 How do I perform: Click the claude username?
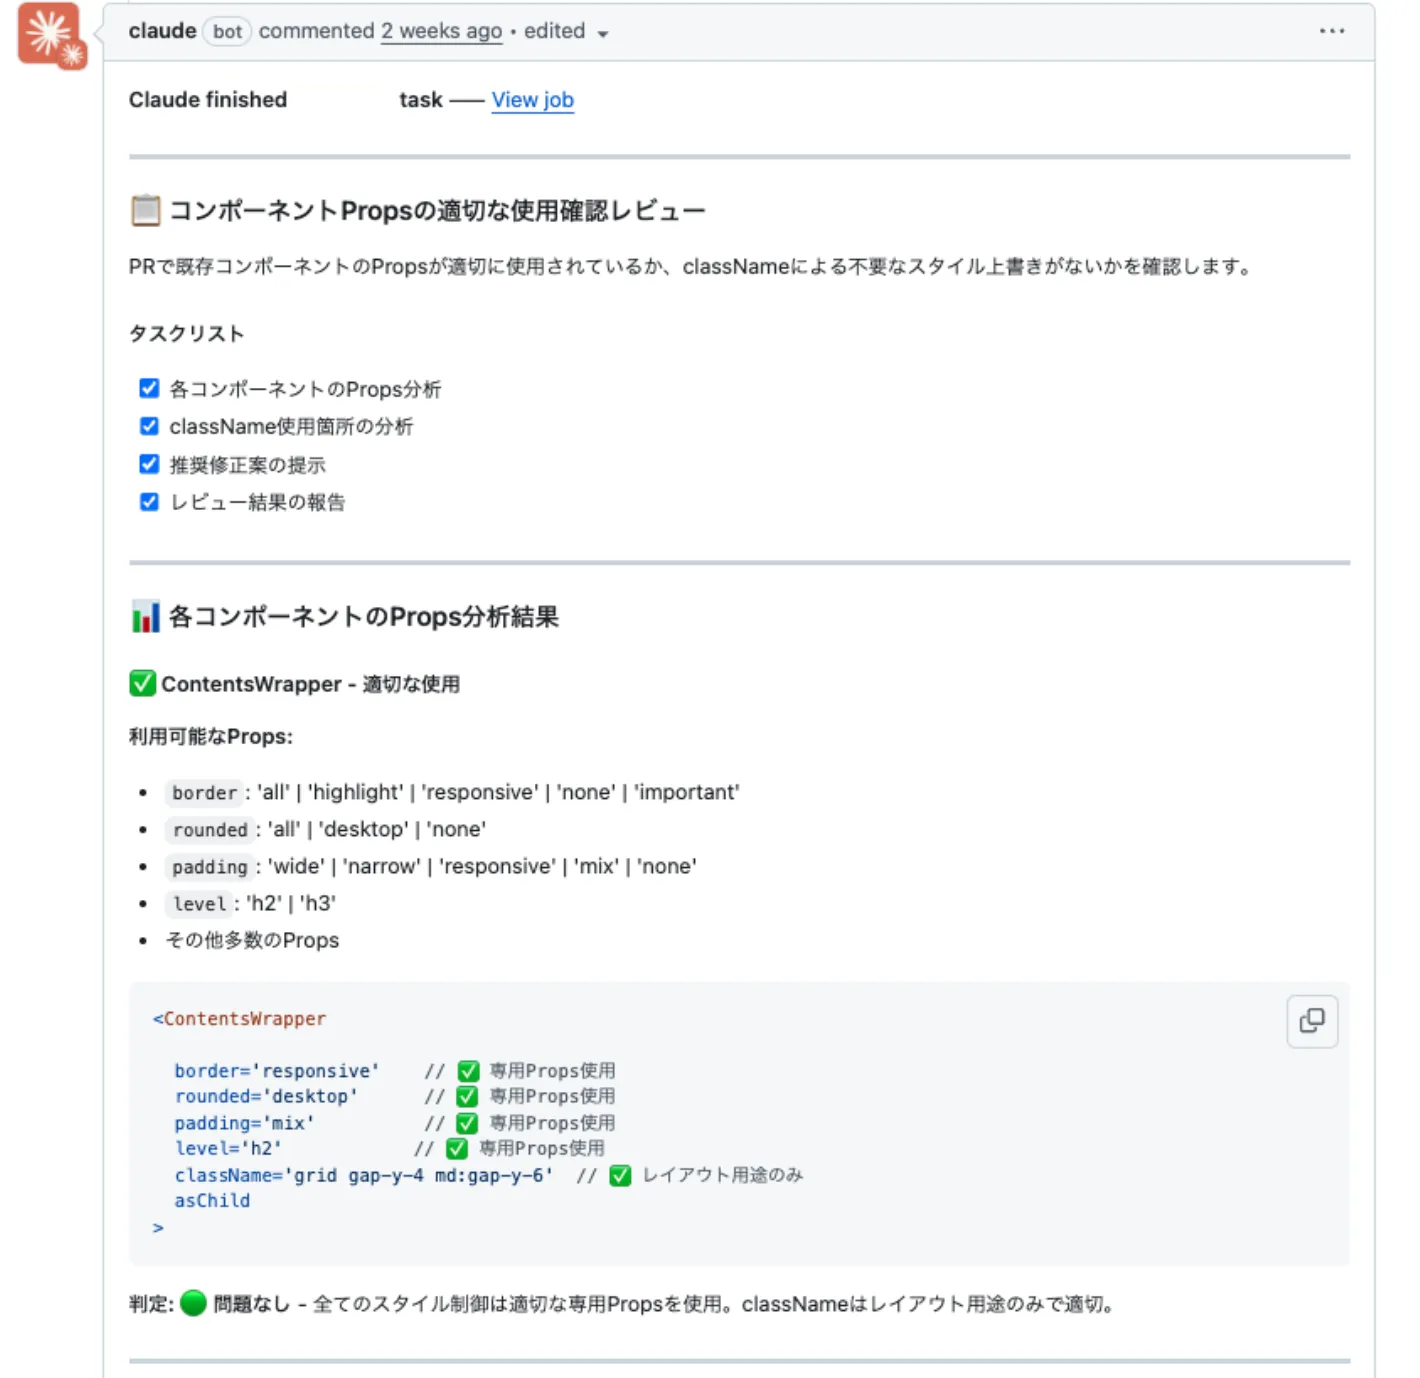[162, 30]
